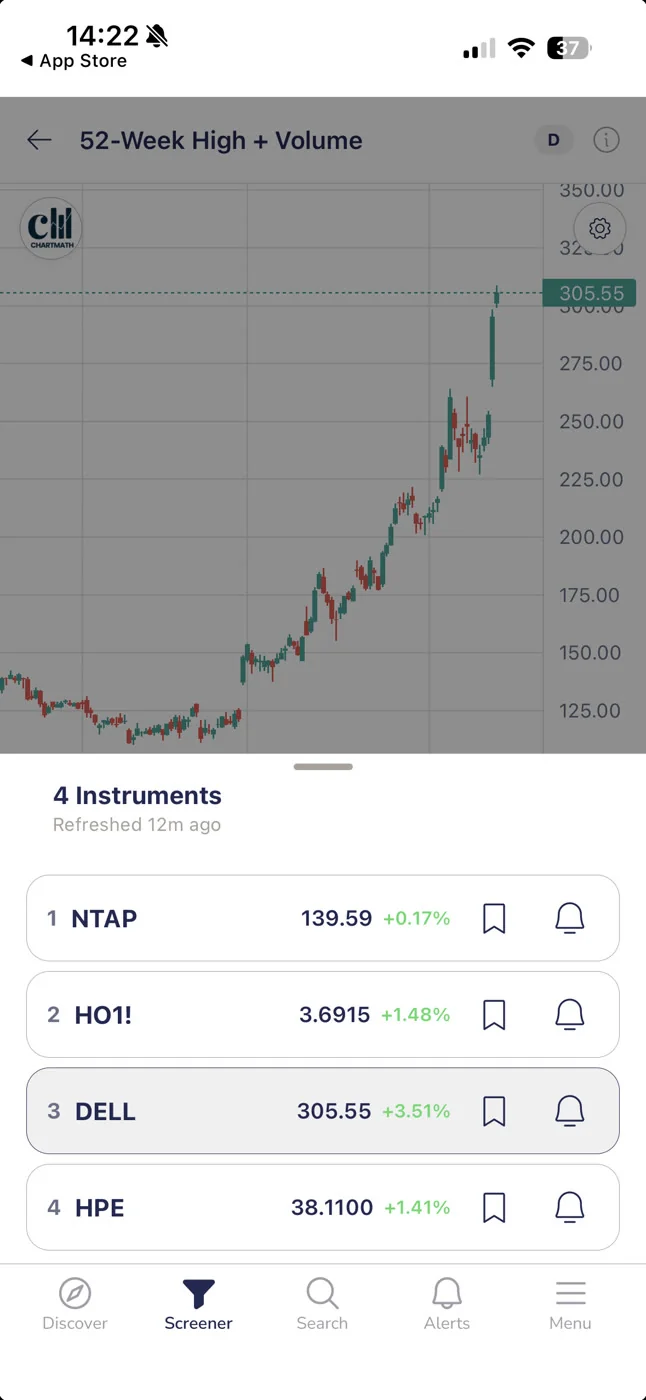Expand the instruments sheet via the drag handle
Screen dimensions: 646x1400
point(323,767)
